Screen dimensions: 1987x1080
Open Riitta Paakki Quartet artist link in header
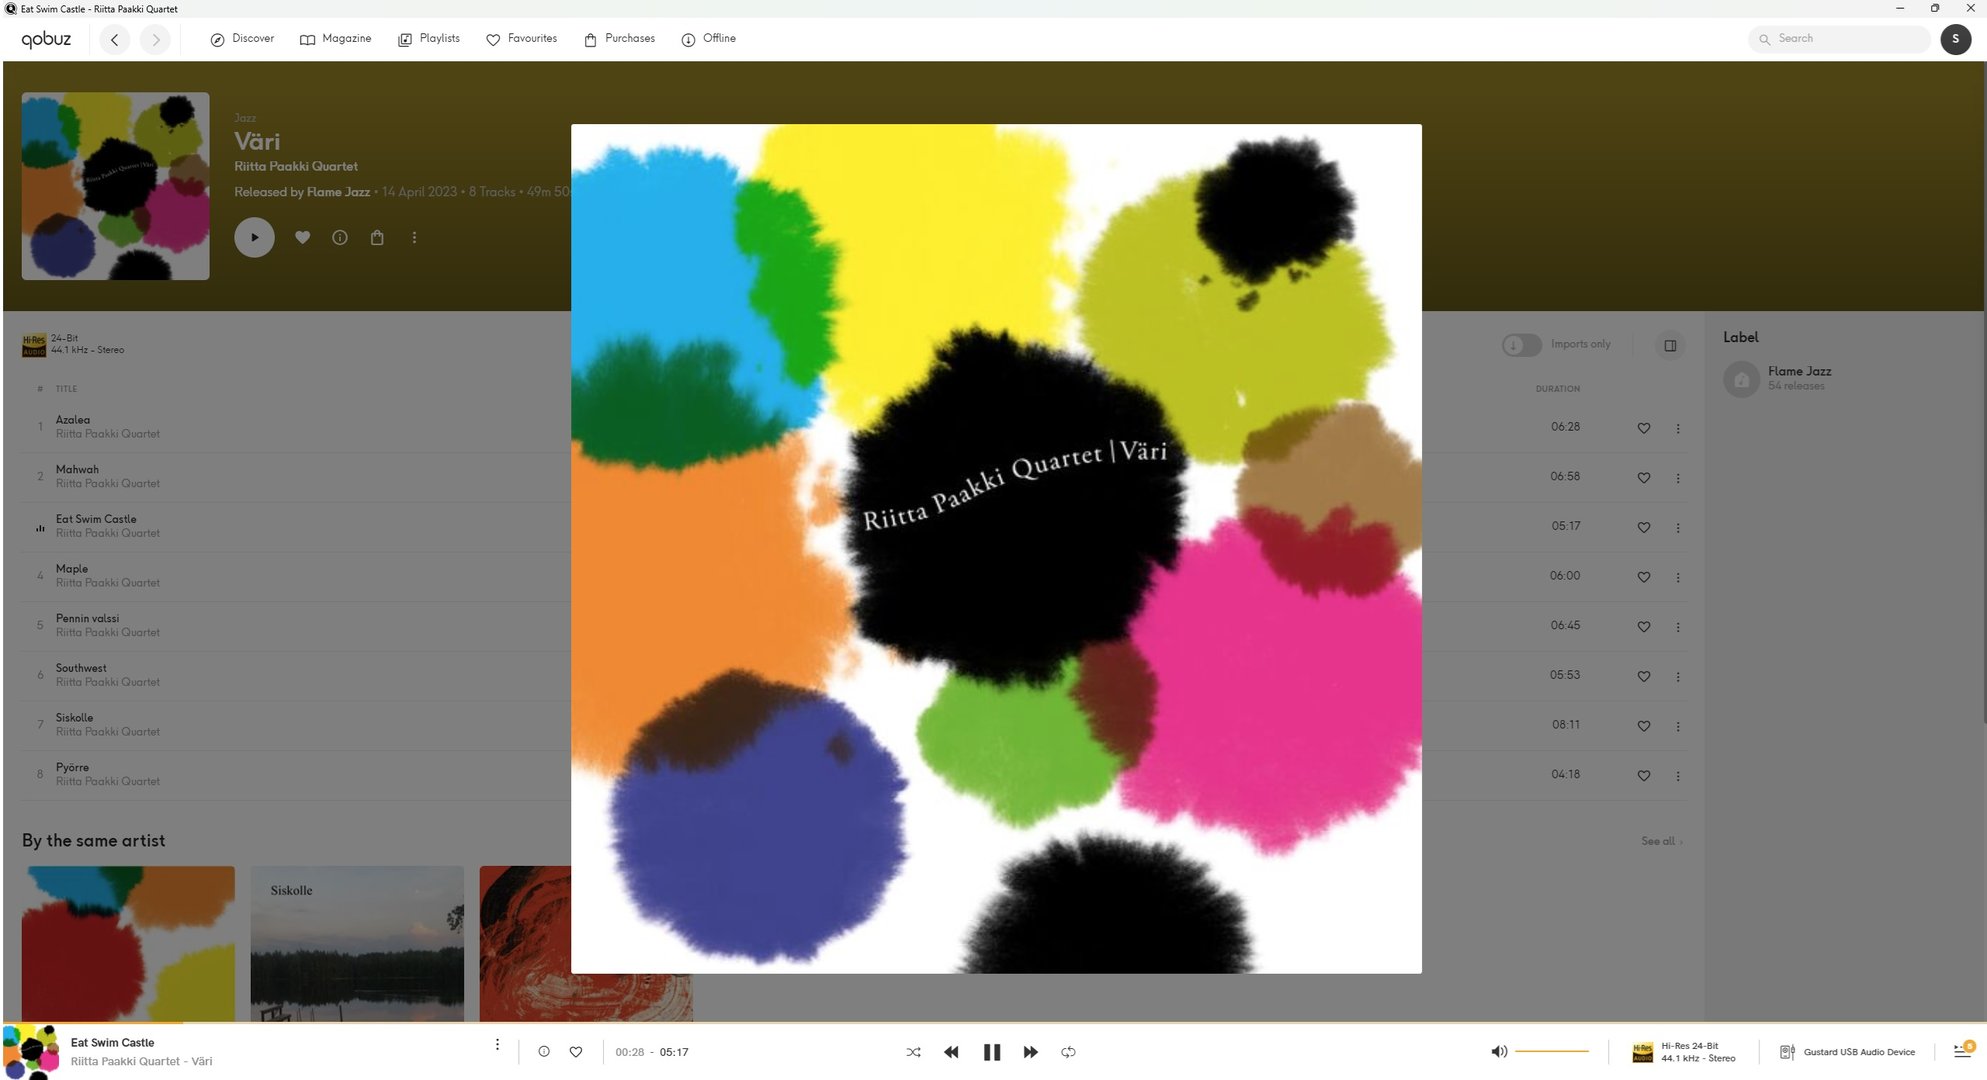coord(296,166)
